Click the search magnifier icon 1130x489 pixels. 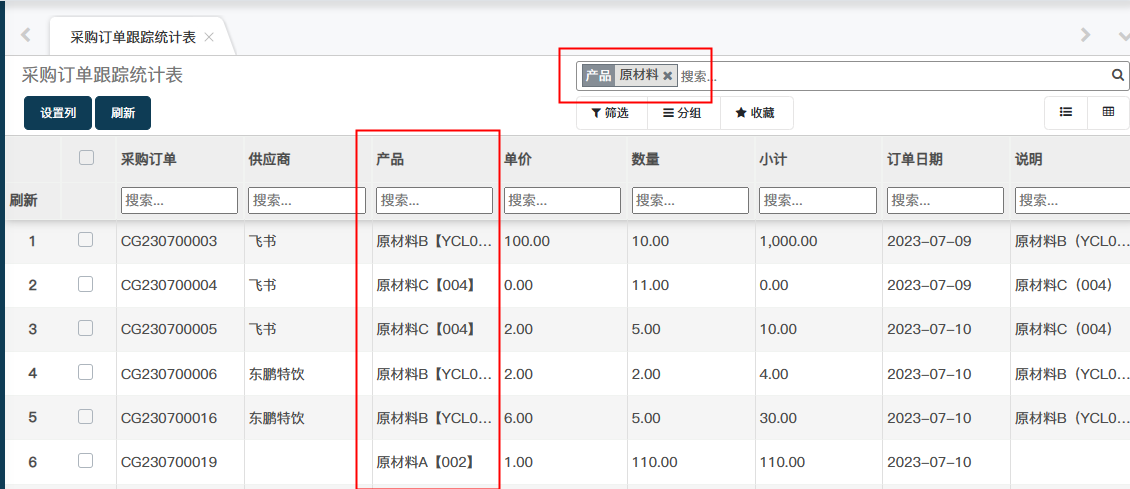1118,75
